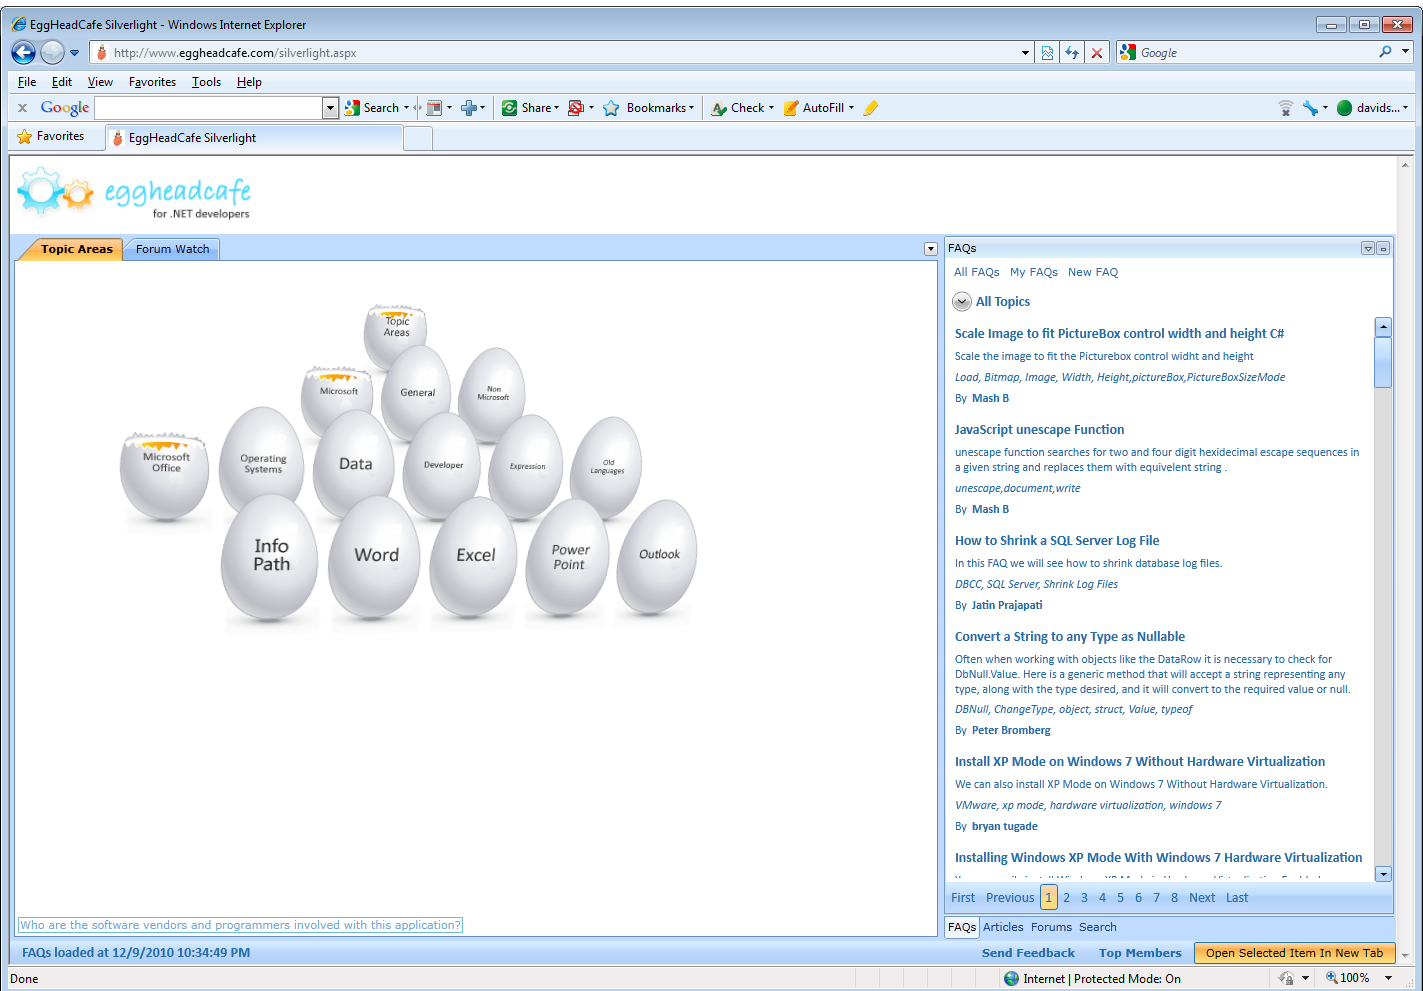Click the eggheadcafe gear logo

(55, 192)
